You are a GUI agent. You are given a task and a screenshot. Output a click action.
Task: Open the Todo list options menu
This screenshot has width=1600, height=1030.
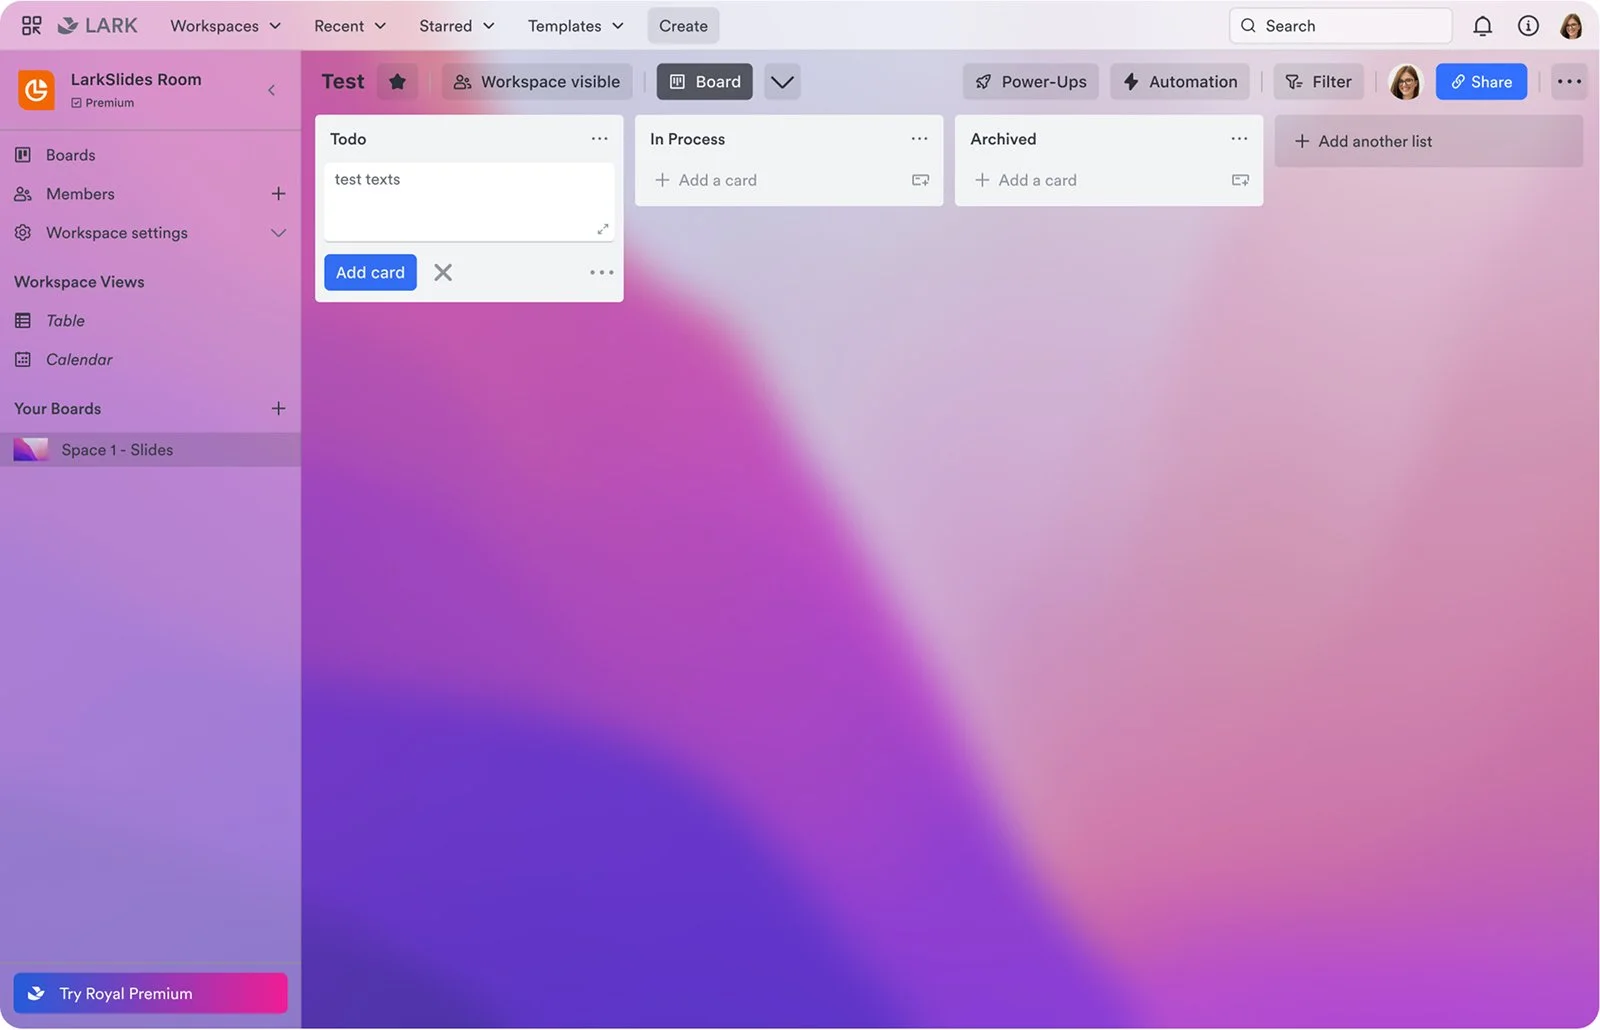click(x=599, y=139)
